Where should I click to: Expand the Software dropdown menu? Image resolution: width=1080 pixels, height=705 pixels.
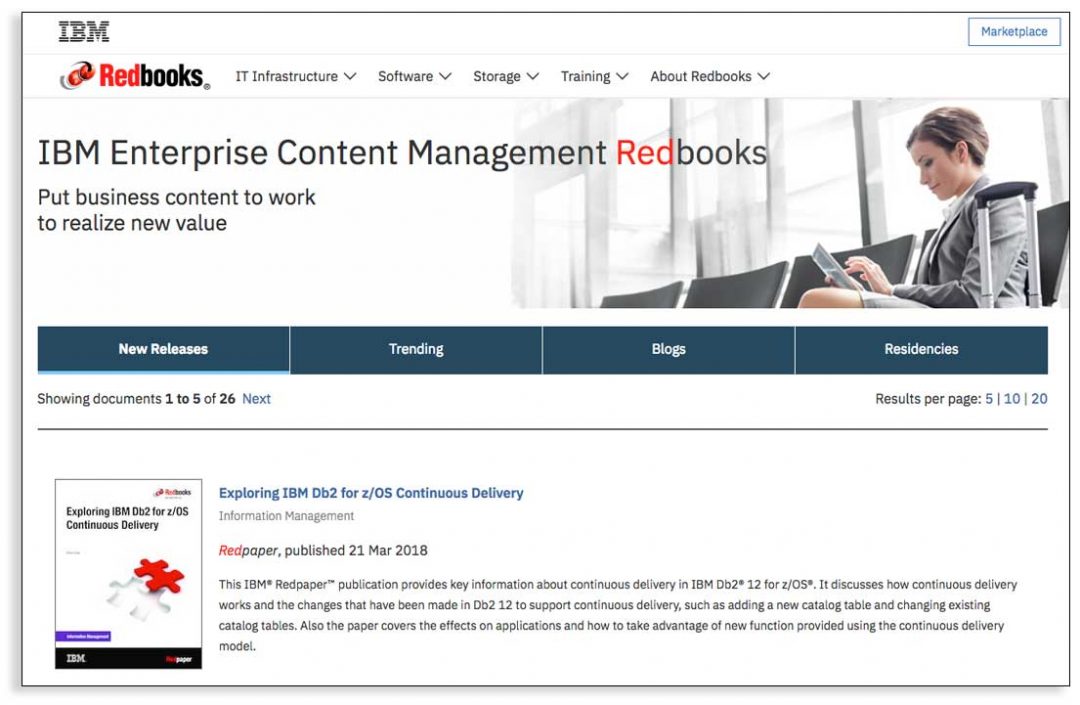coord(414,76)
